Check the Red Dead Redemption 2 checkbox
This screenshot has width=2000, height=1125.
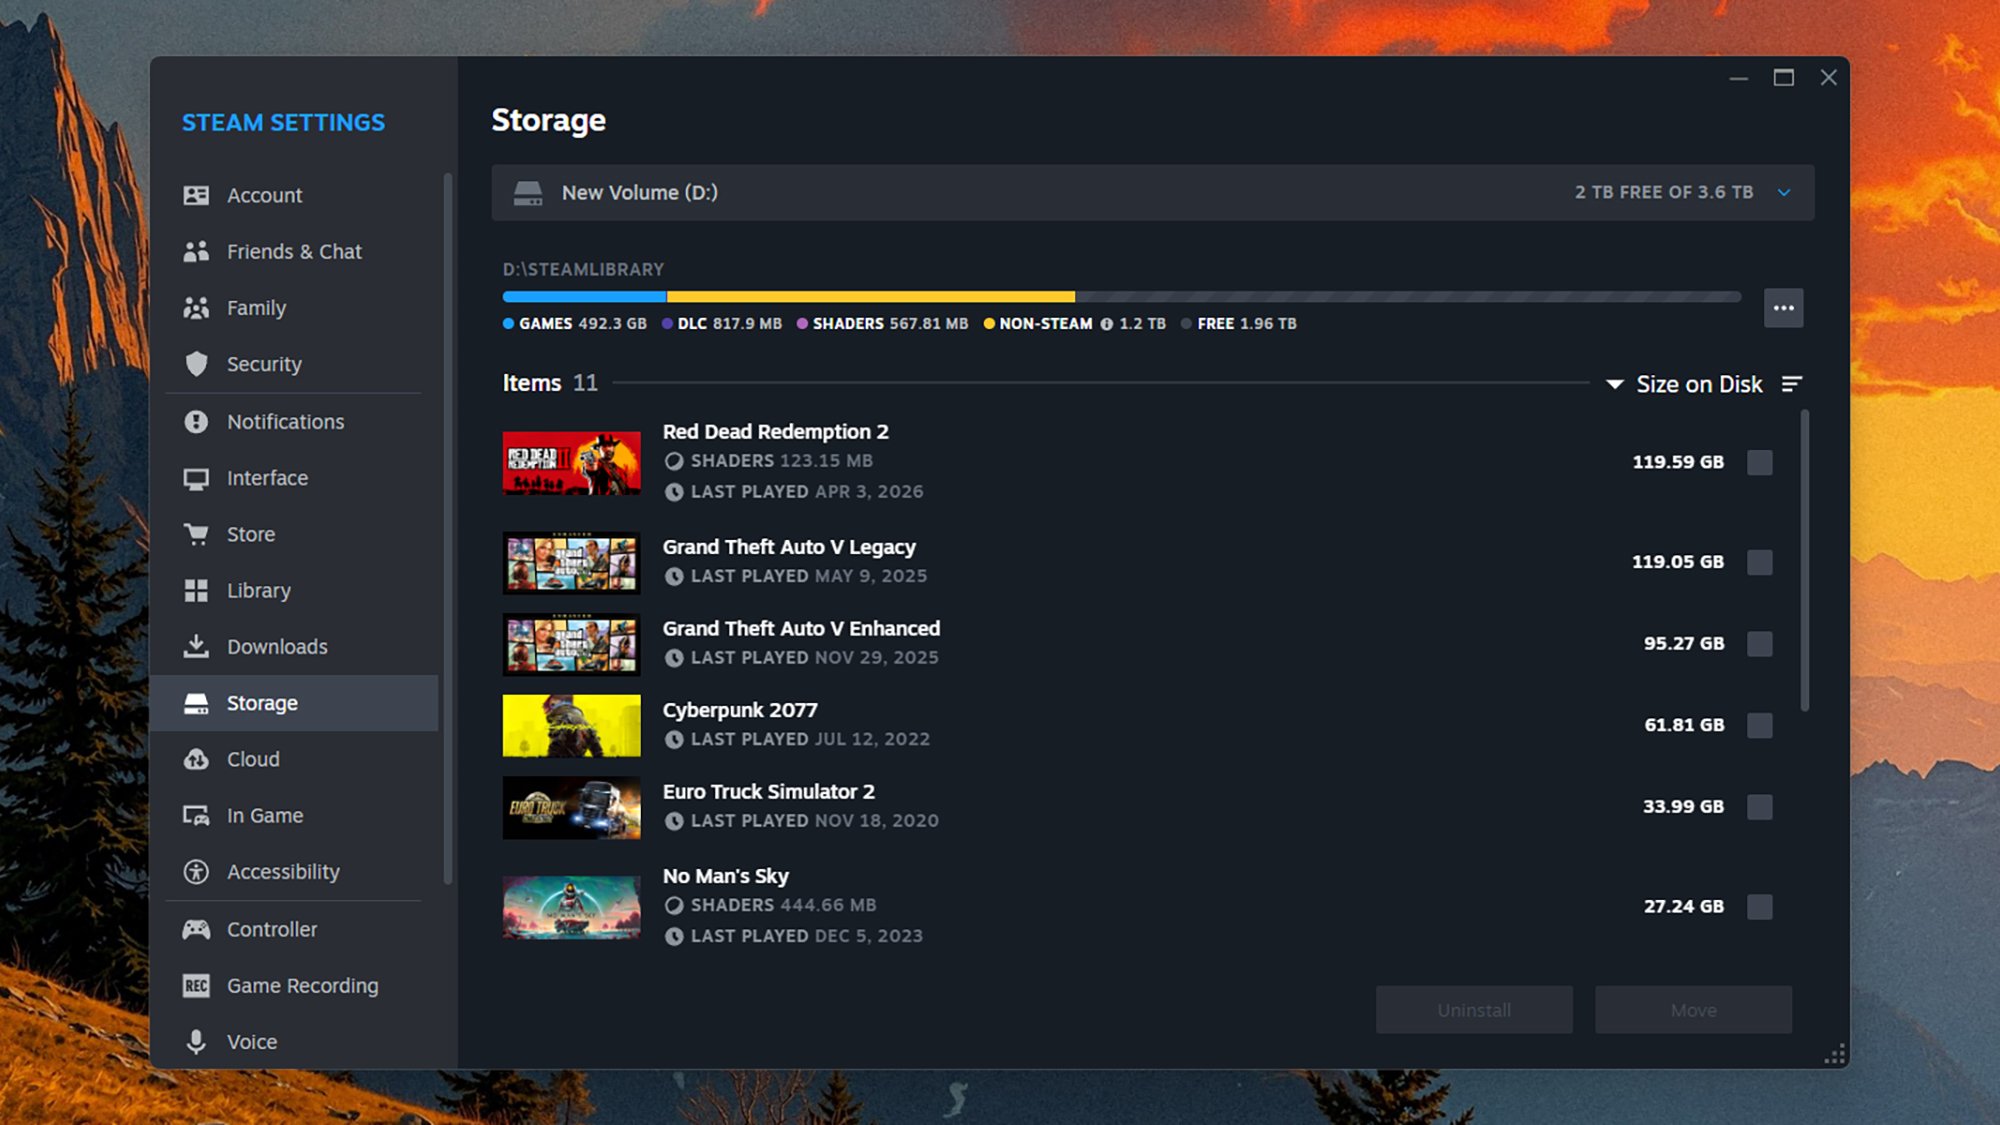(1759, 462)
